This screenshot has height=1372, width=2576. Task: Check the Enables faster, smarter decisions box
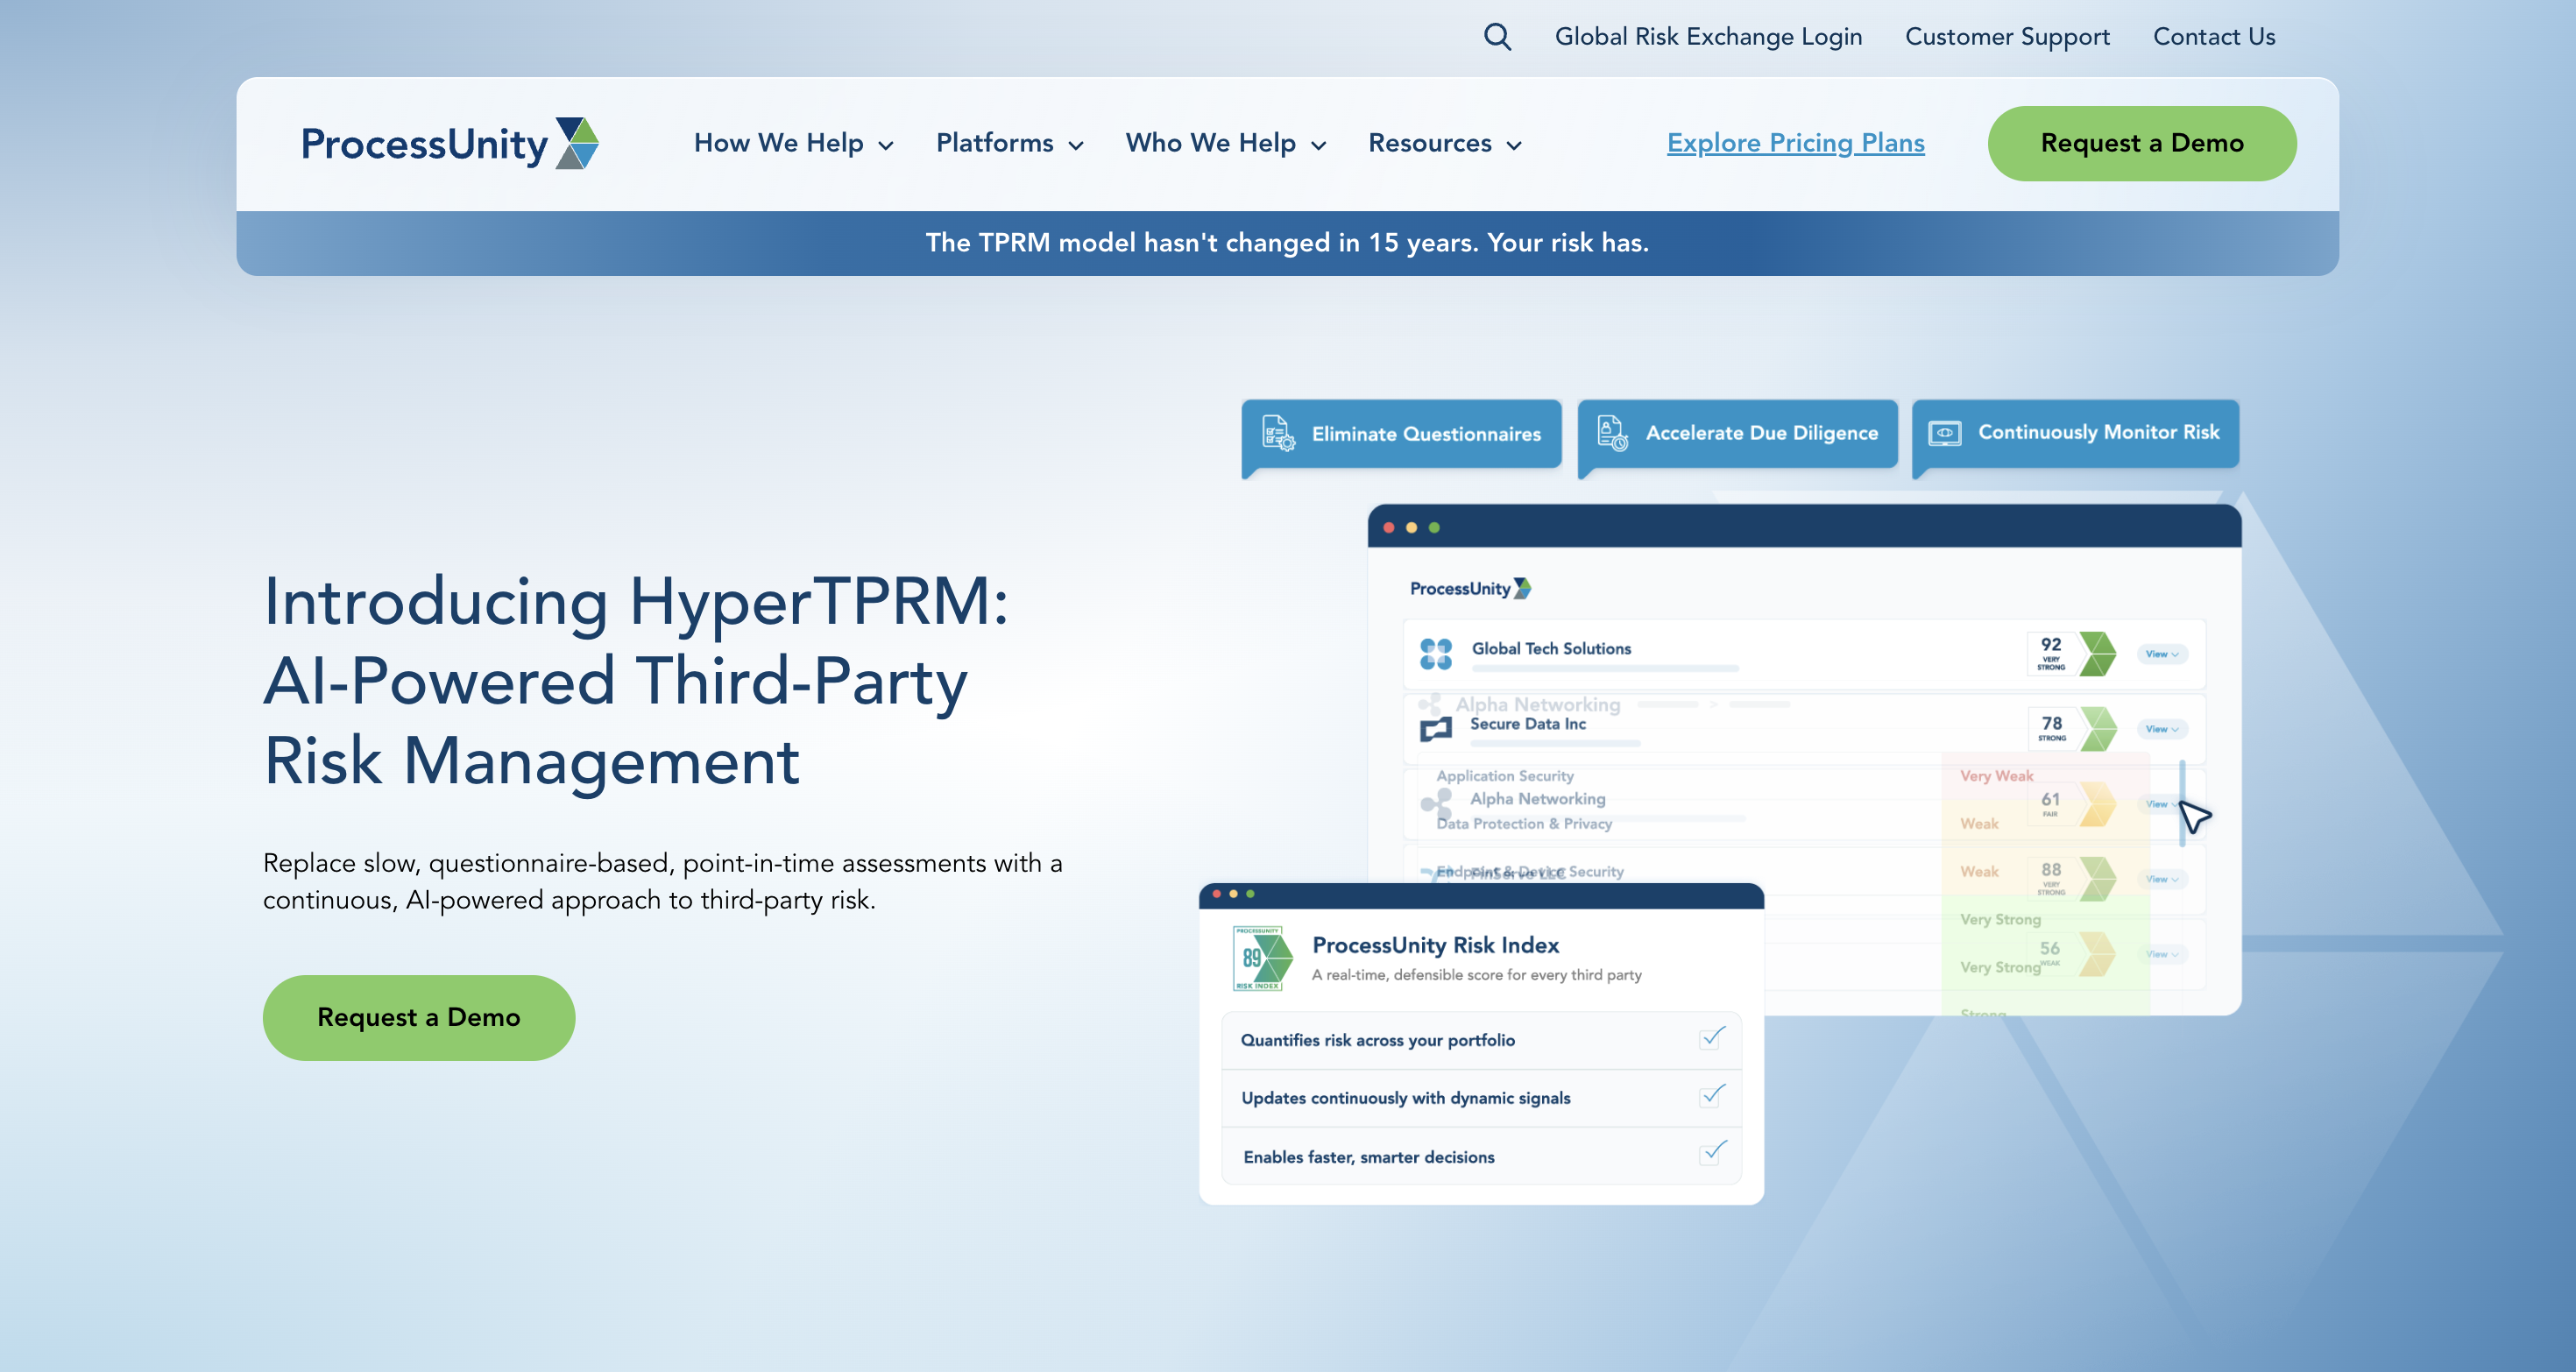[x=1712, y=1154]
